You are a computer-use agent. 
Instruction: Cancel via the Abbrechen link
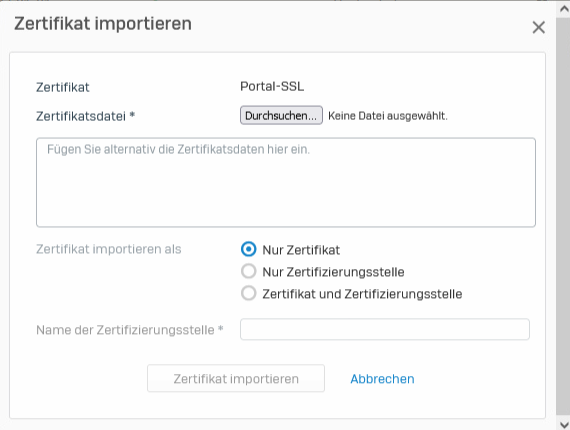[x=382, y=379]
